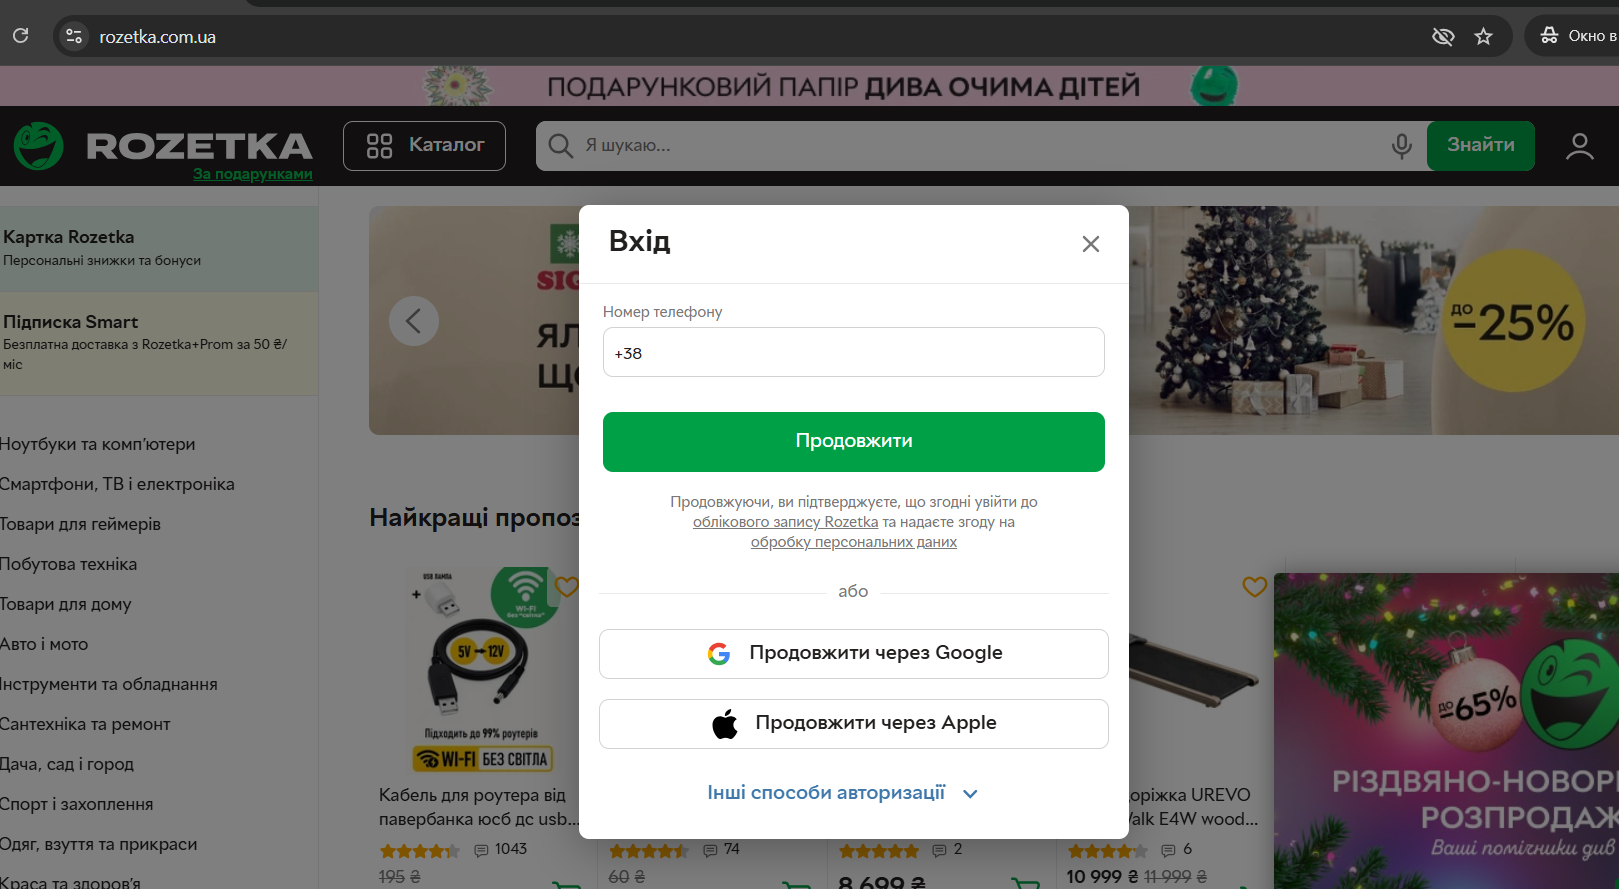Click the green Продовжити button
Viewport: 1619px width, 889px height.
click(x=854, y=442)
